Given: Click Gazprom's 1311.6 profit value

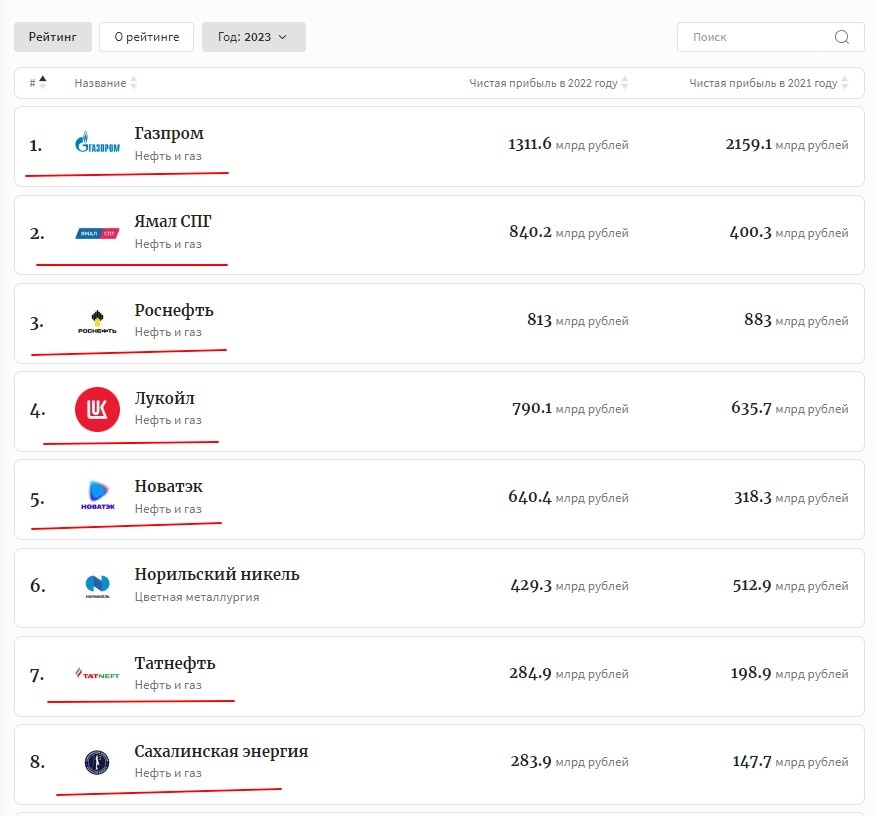Looking at the screenshot, I should [529, 144].
